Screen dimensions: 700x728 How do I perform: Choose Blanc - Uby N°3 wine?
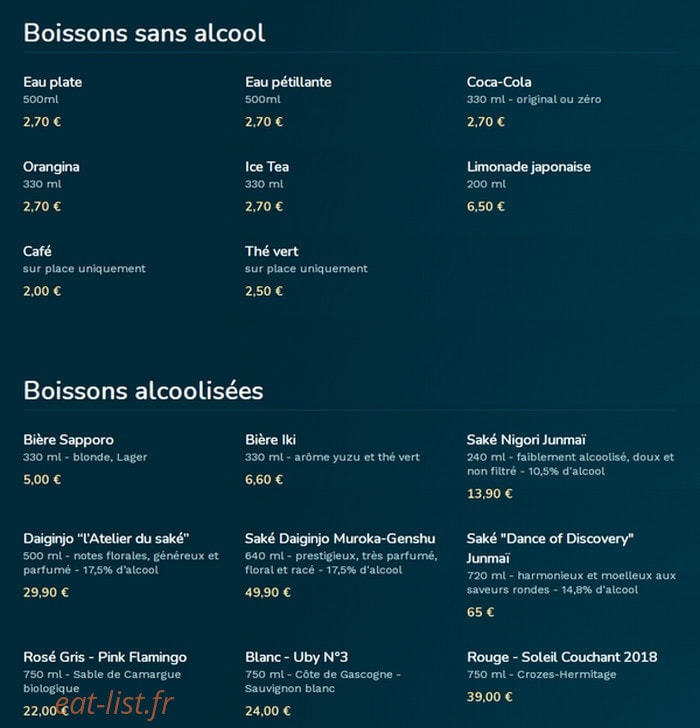coord(297,657)
